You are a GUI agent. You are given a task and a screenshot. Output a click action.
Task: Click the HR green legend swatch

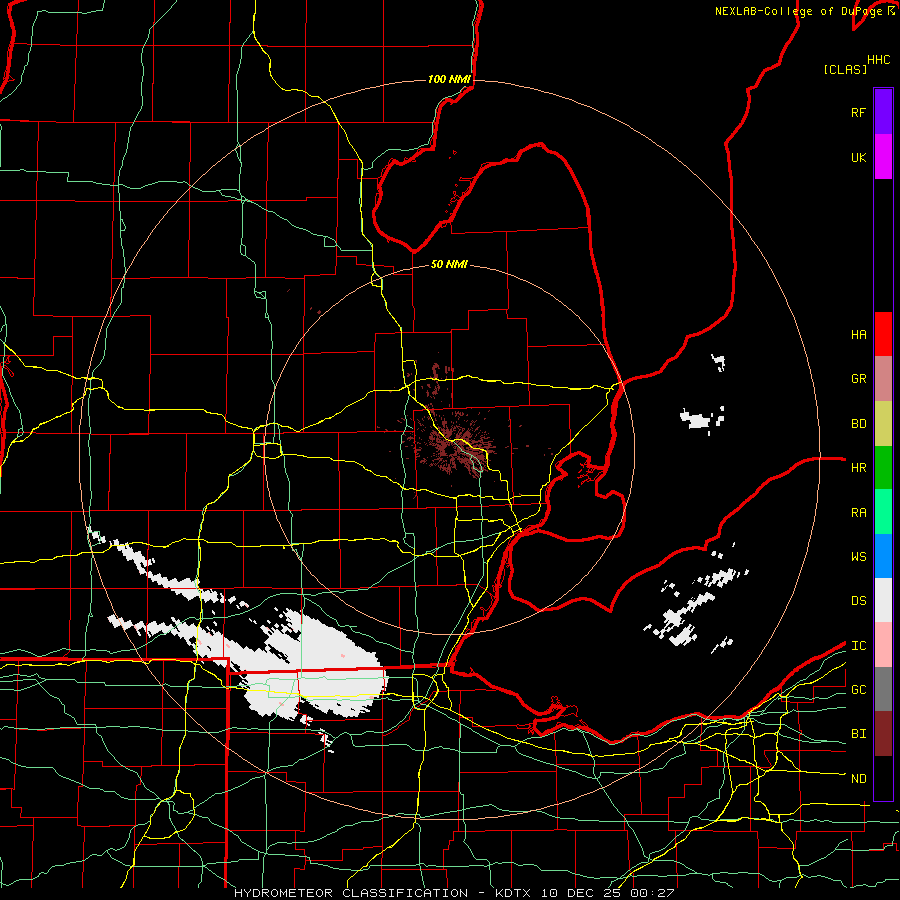(x=883, y=468)
